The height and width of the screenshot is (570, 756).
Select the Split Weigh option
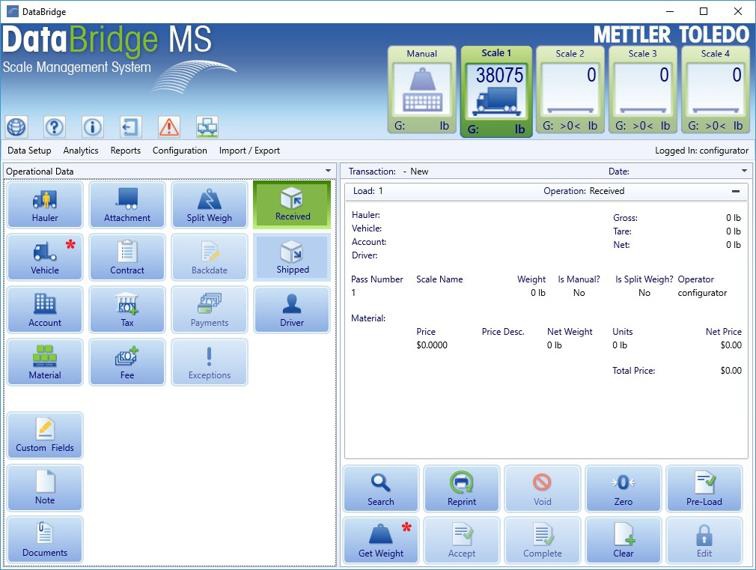click(x=209, y=204)
